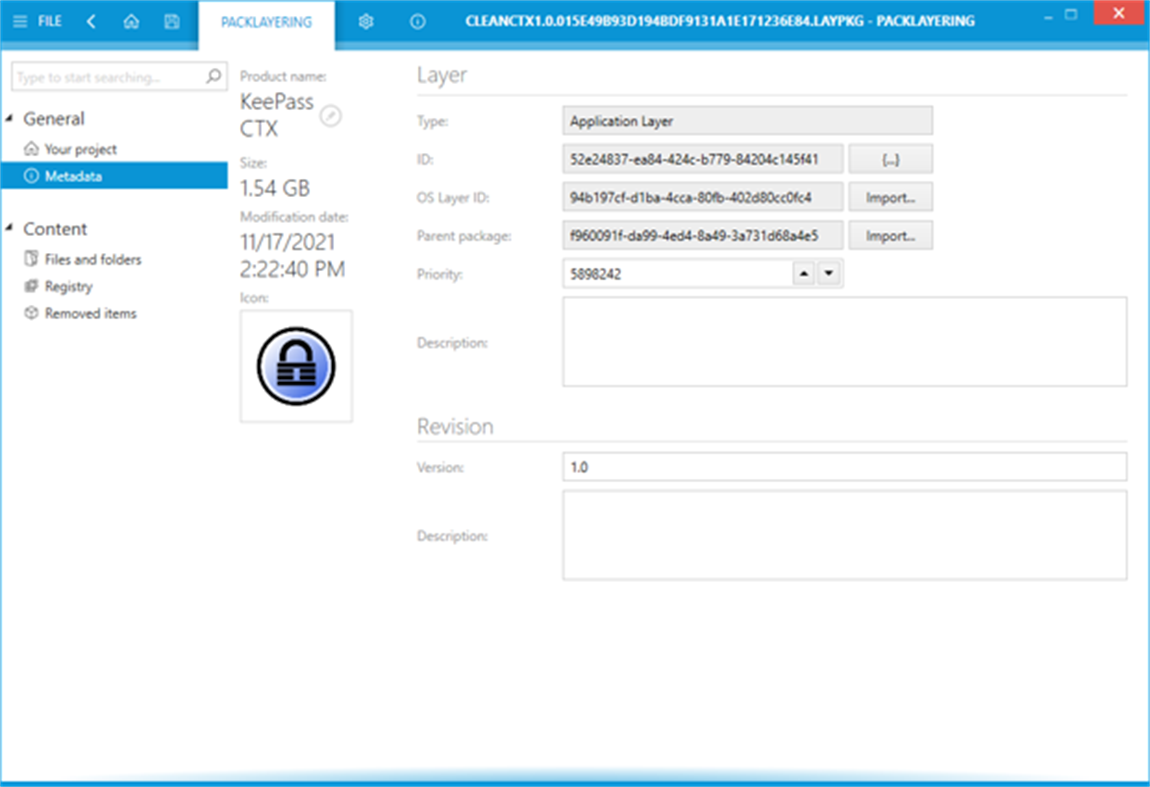Open the info icon in the title bar

click(417, 21)
